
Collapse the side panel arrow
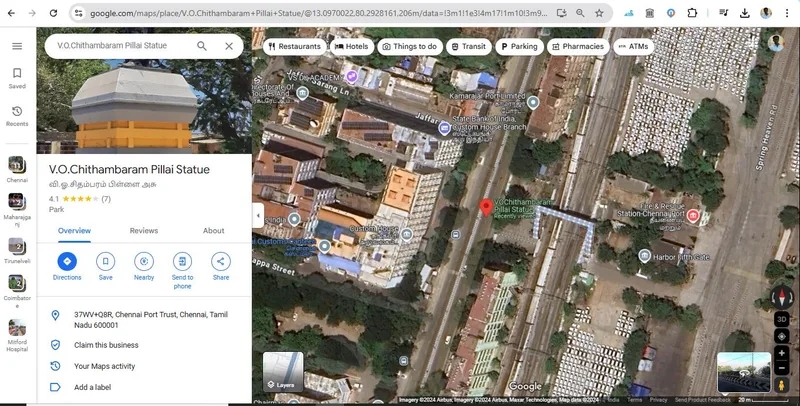tap(258, 216)
